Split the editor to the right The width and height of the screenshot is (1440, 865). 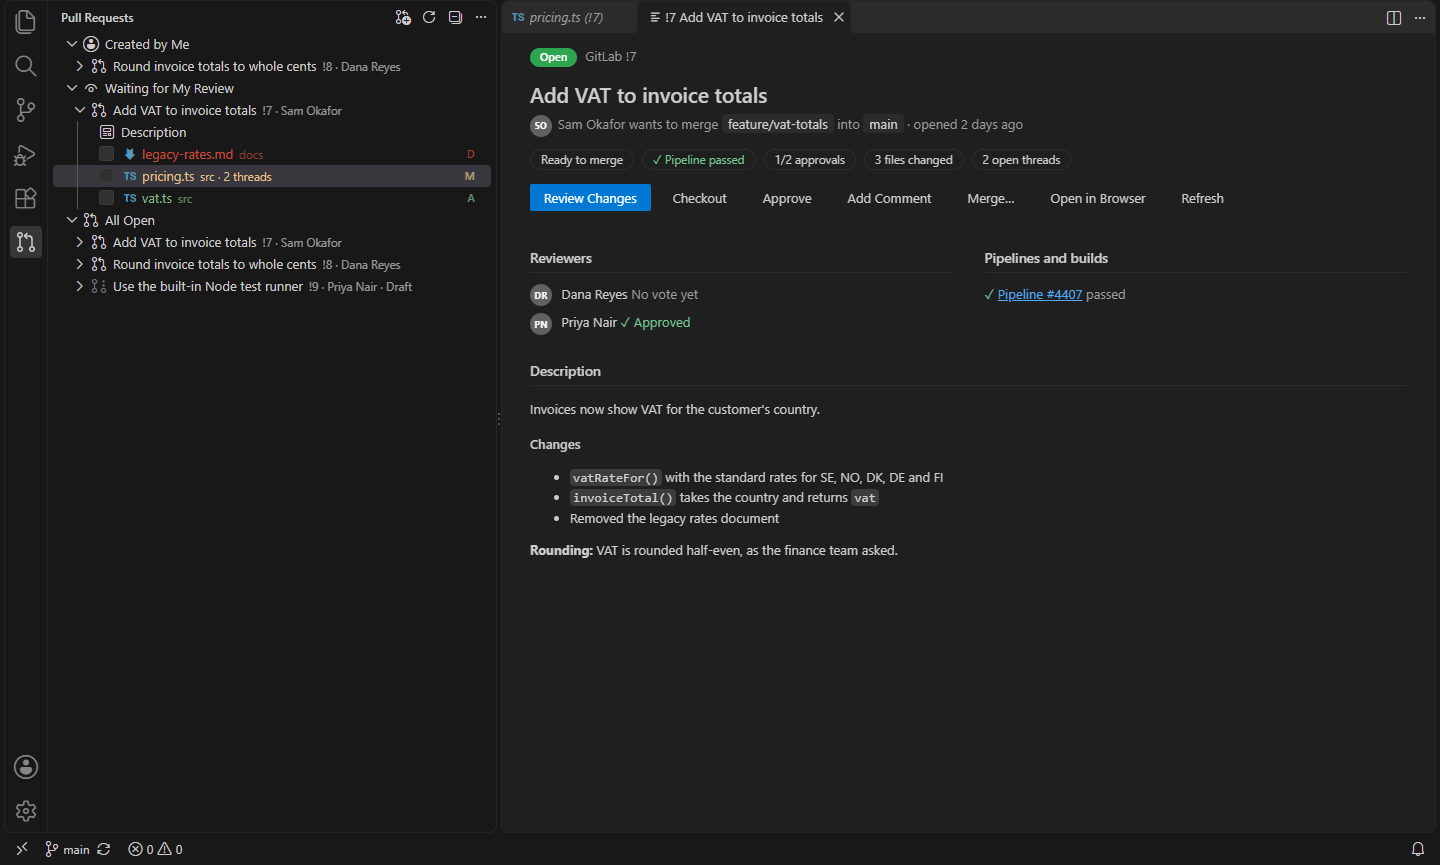(x=1394, y=18)
